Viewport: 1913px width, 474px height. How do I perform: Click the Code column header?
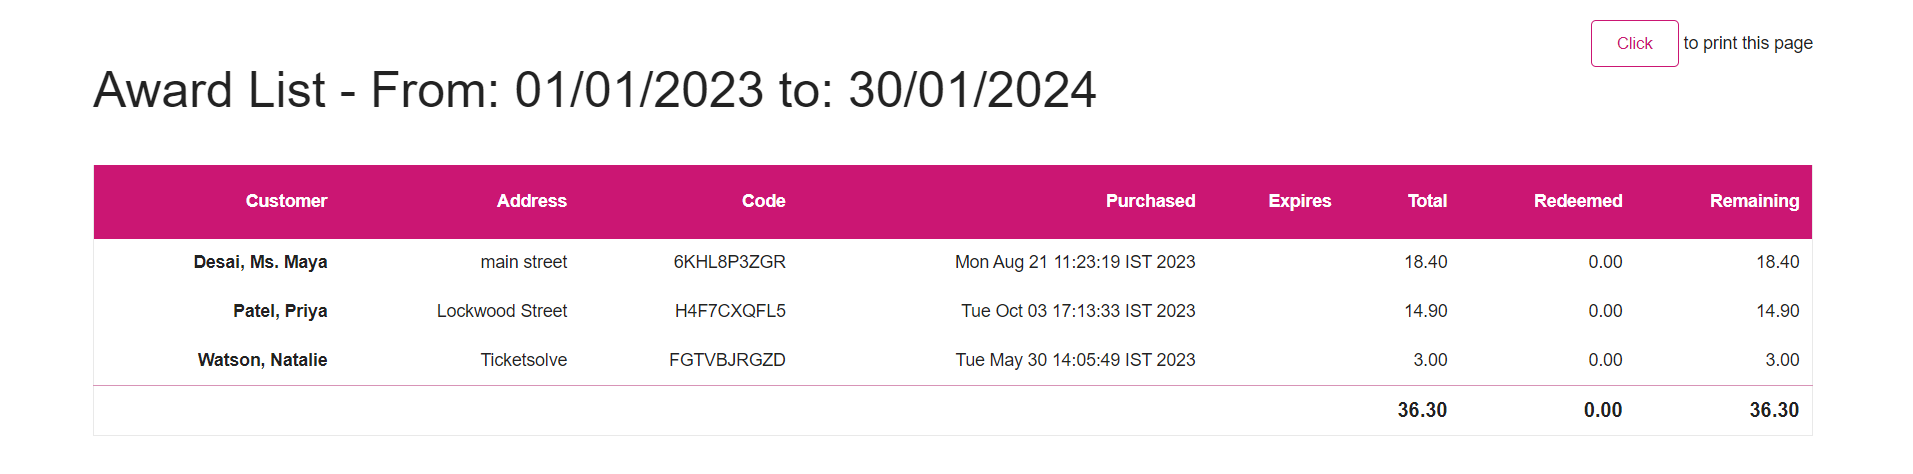click(x=763, y=201)
